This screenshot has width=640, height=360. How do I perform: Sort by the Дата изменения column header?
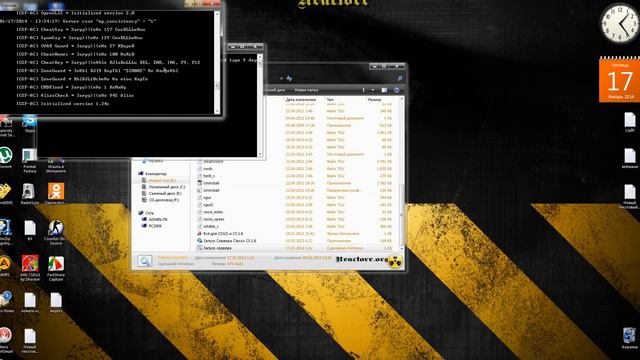pyautogui.click(x=300, y=99)
